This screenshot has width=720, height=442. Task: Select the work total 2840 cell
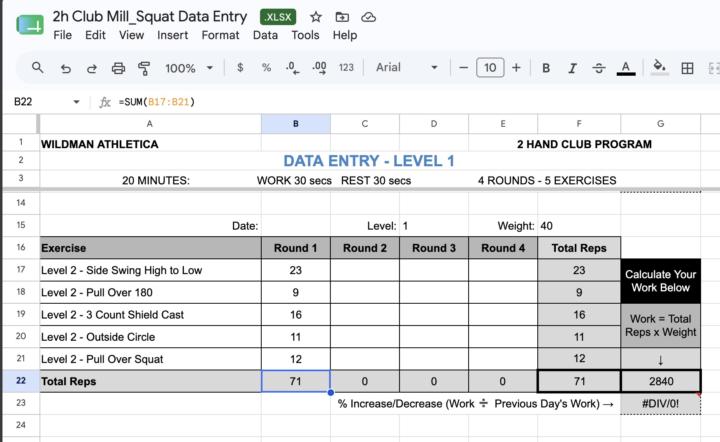(x=661, y=381)
